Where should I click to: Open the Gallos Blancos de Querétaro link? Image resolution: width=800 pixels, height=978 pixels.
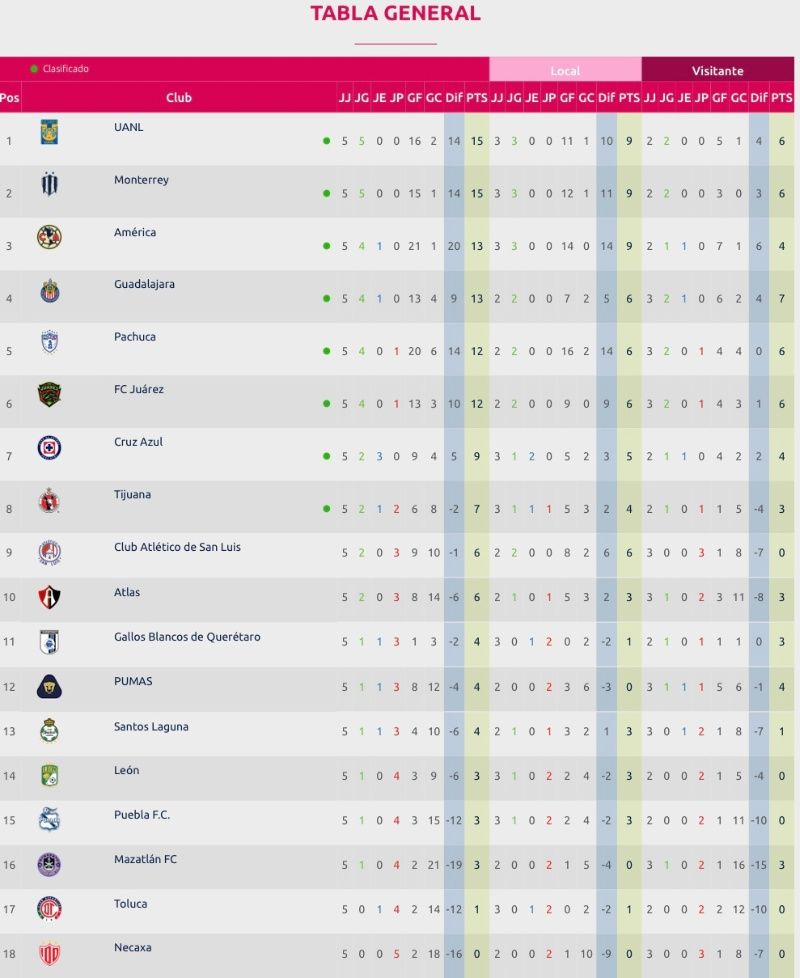[187, 637]
